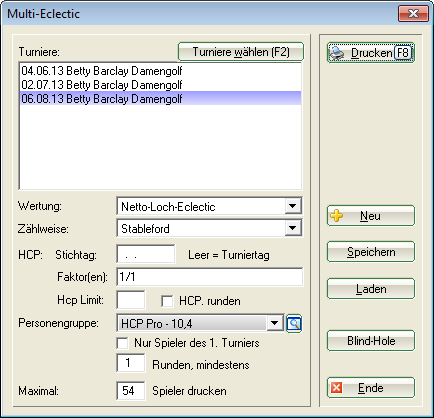434x418 pixels.
Task: Close the Multi-Eclectic dialog window
Action: [413, 14]
